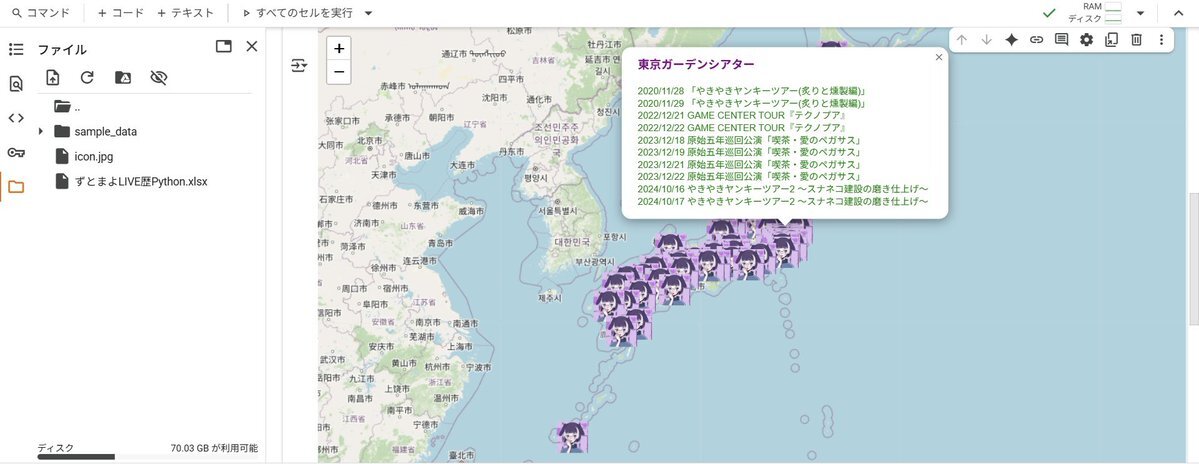Viewport: 1199px width, 464px height.
Task: Click the 2020/11/28 やきやきヤンキーツアー entry
Action: coord(752,91)
